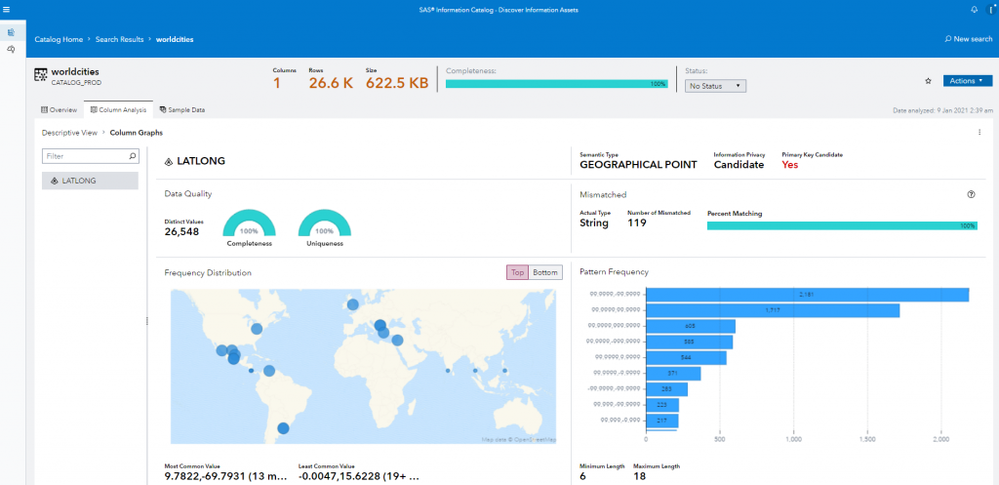Select the top catalog icon in left sidebar
Screen dimensions: 999x485
coord(11,32)
